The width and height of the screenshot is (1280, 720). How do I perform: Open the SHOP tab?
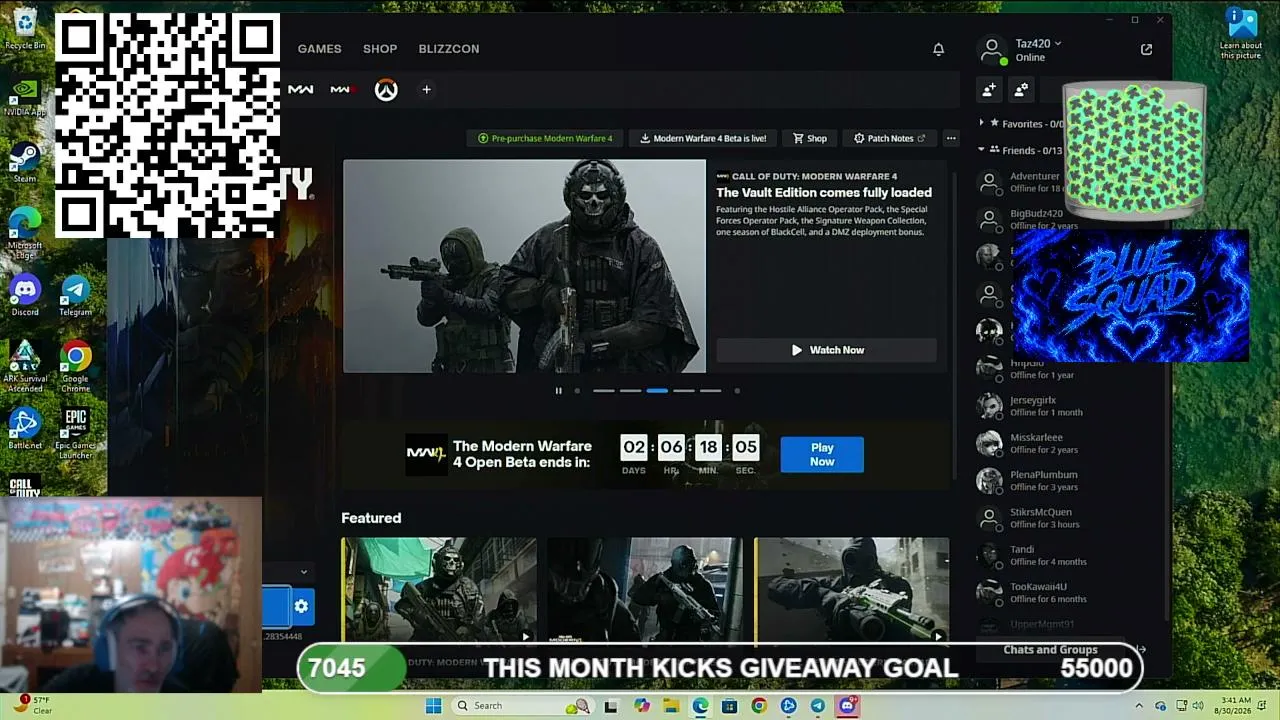tap(380, 49)
